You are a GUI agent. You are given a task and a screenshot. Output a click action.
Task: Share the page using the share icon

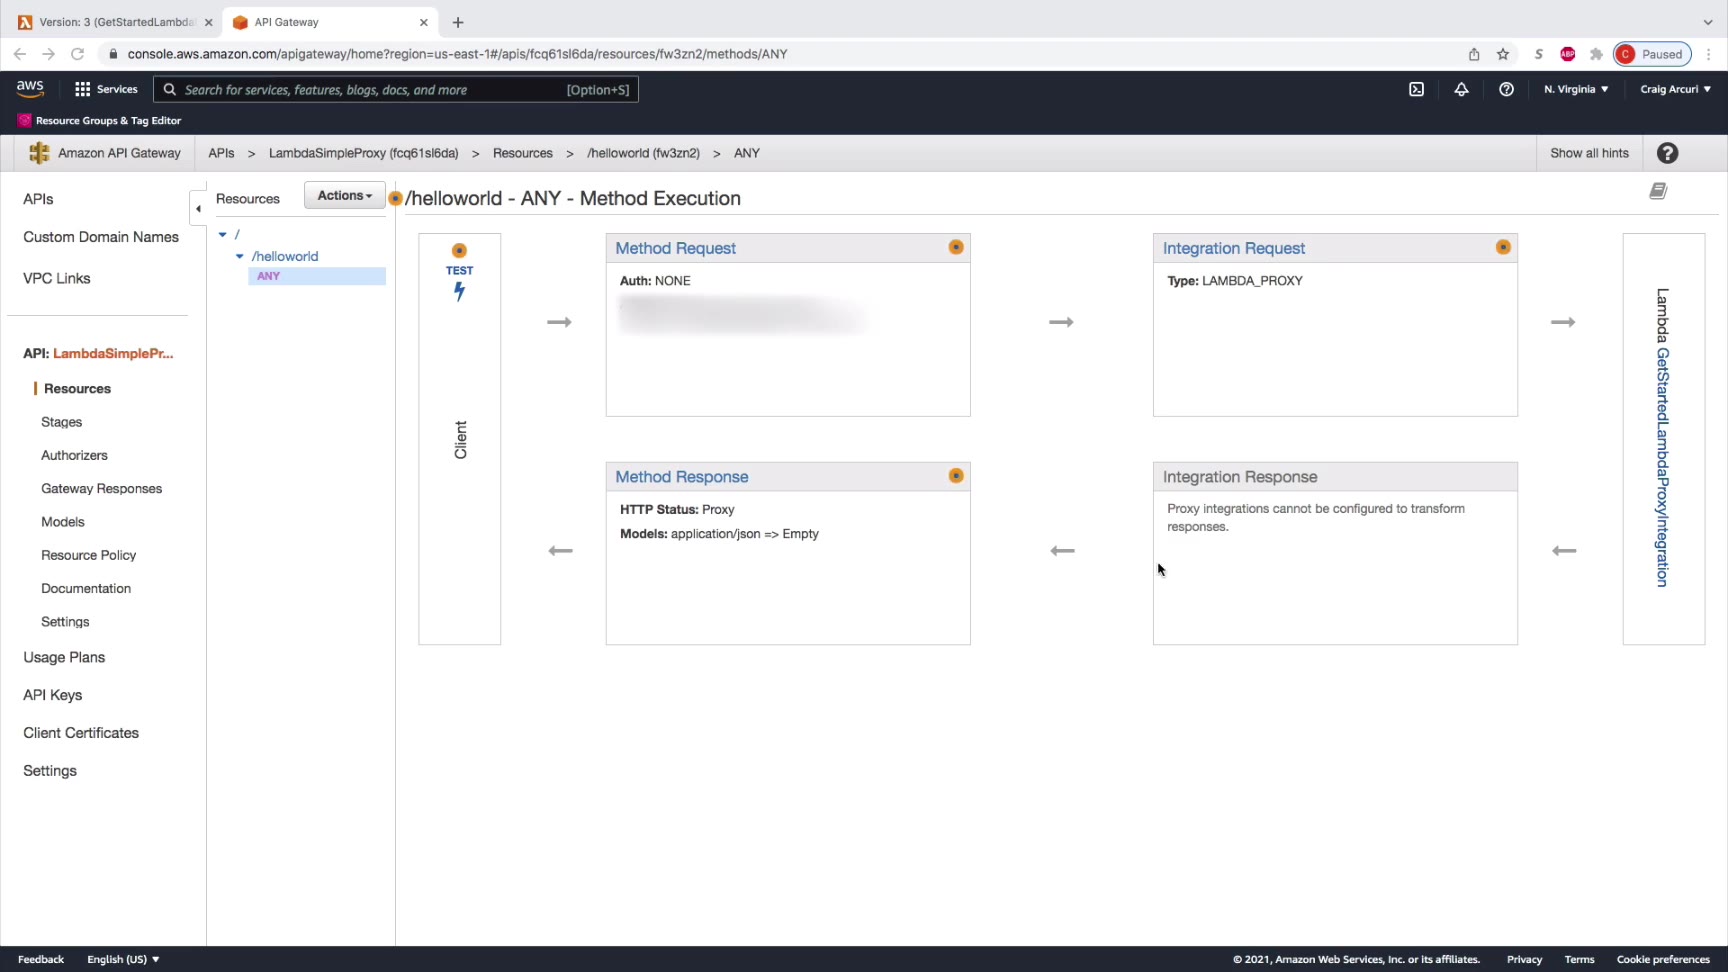[1474, 54]
